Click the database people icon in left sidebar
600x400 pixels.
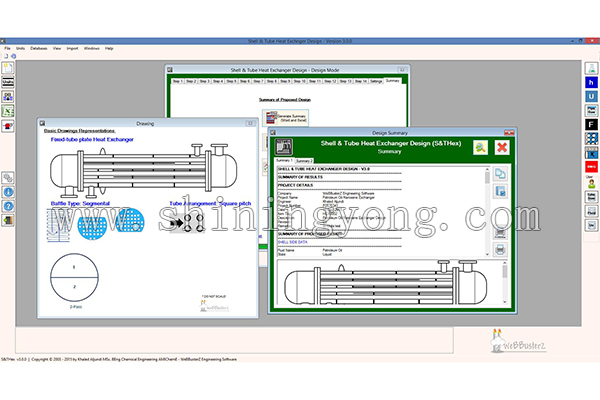[x=8, y=96]
